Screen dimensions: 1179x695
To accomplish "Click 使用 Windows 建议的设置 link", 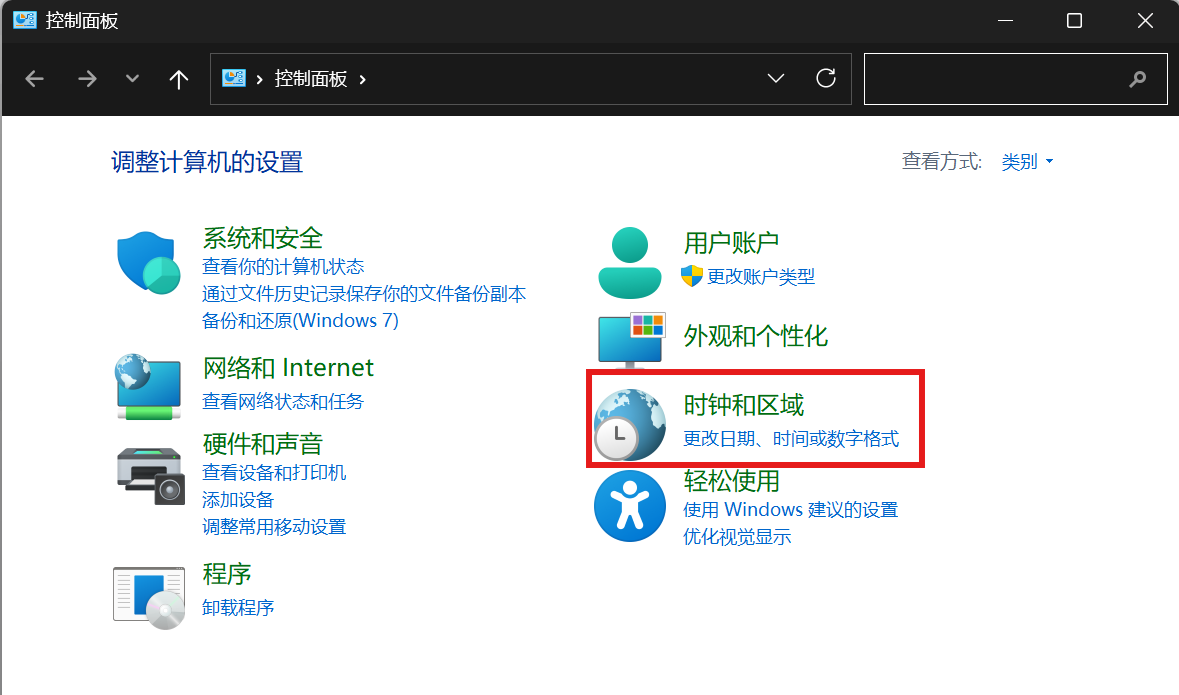I will pos(790,510).
